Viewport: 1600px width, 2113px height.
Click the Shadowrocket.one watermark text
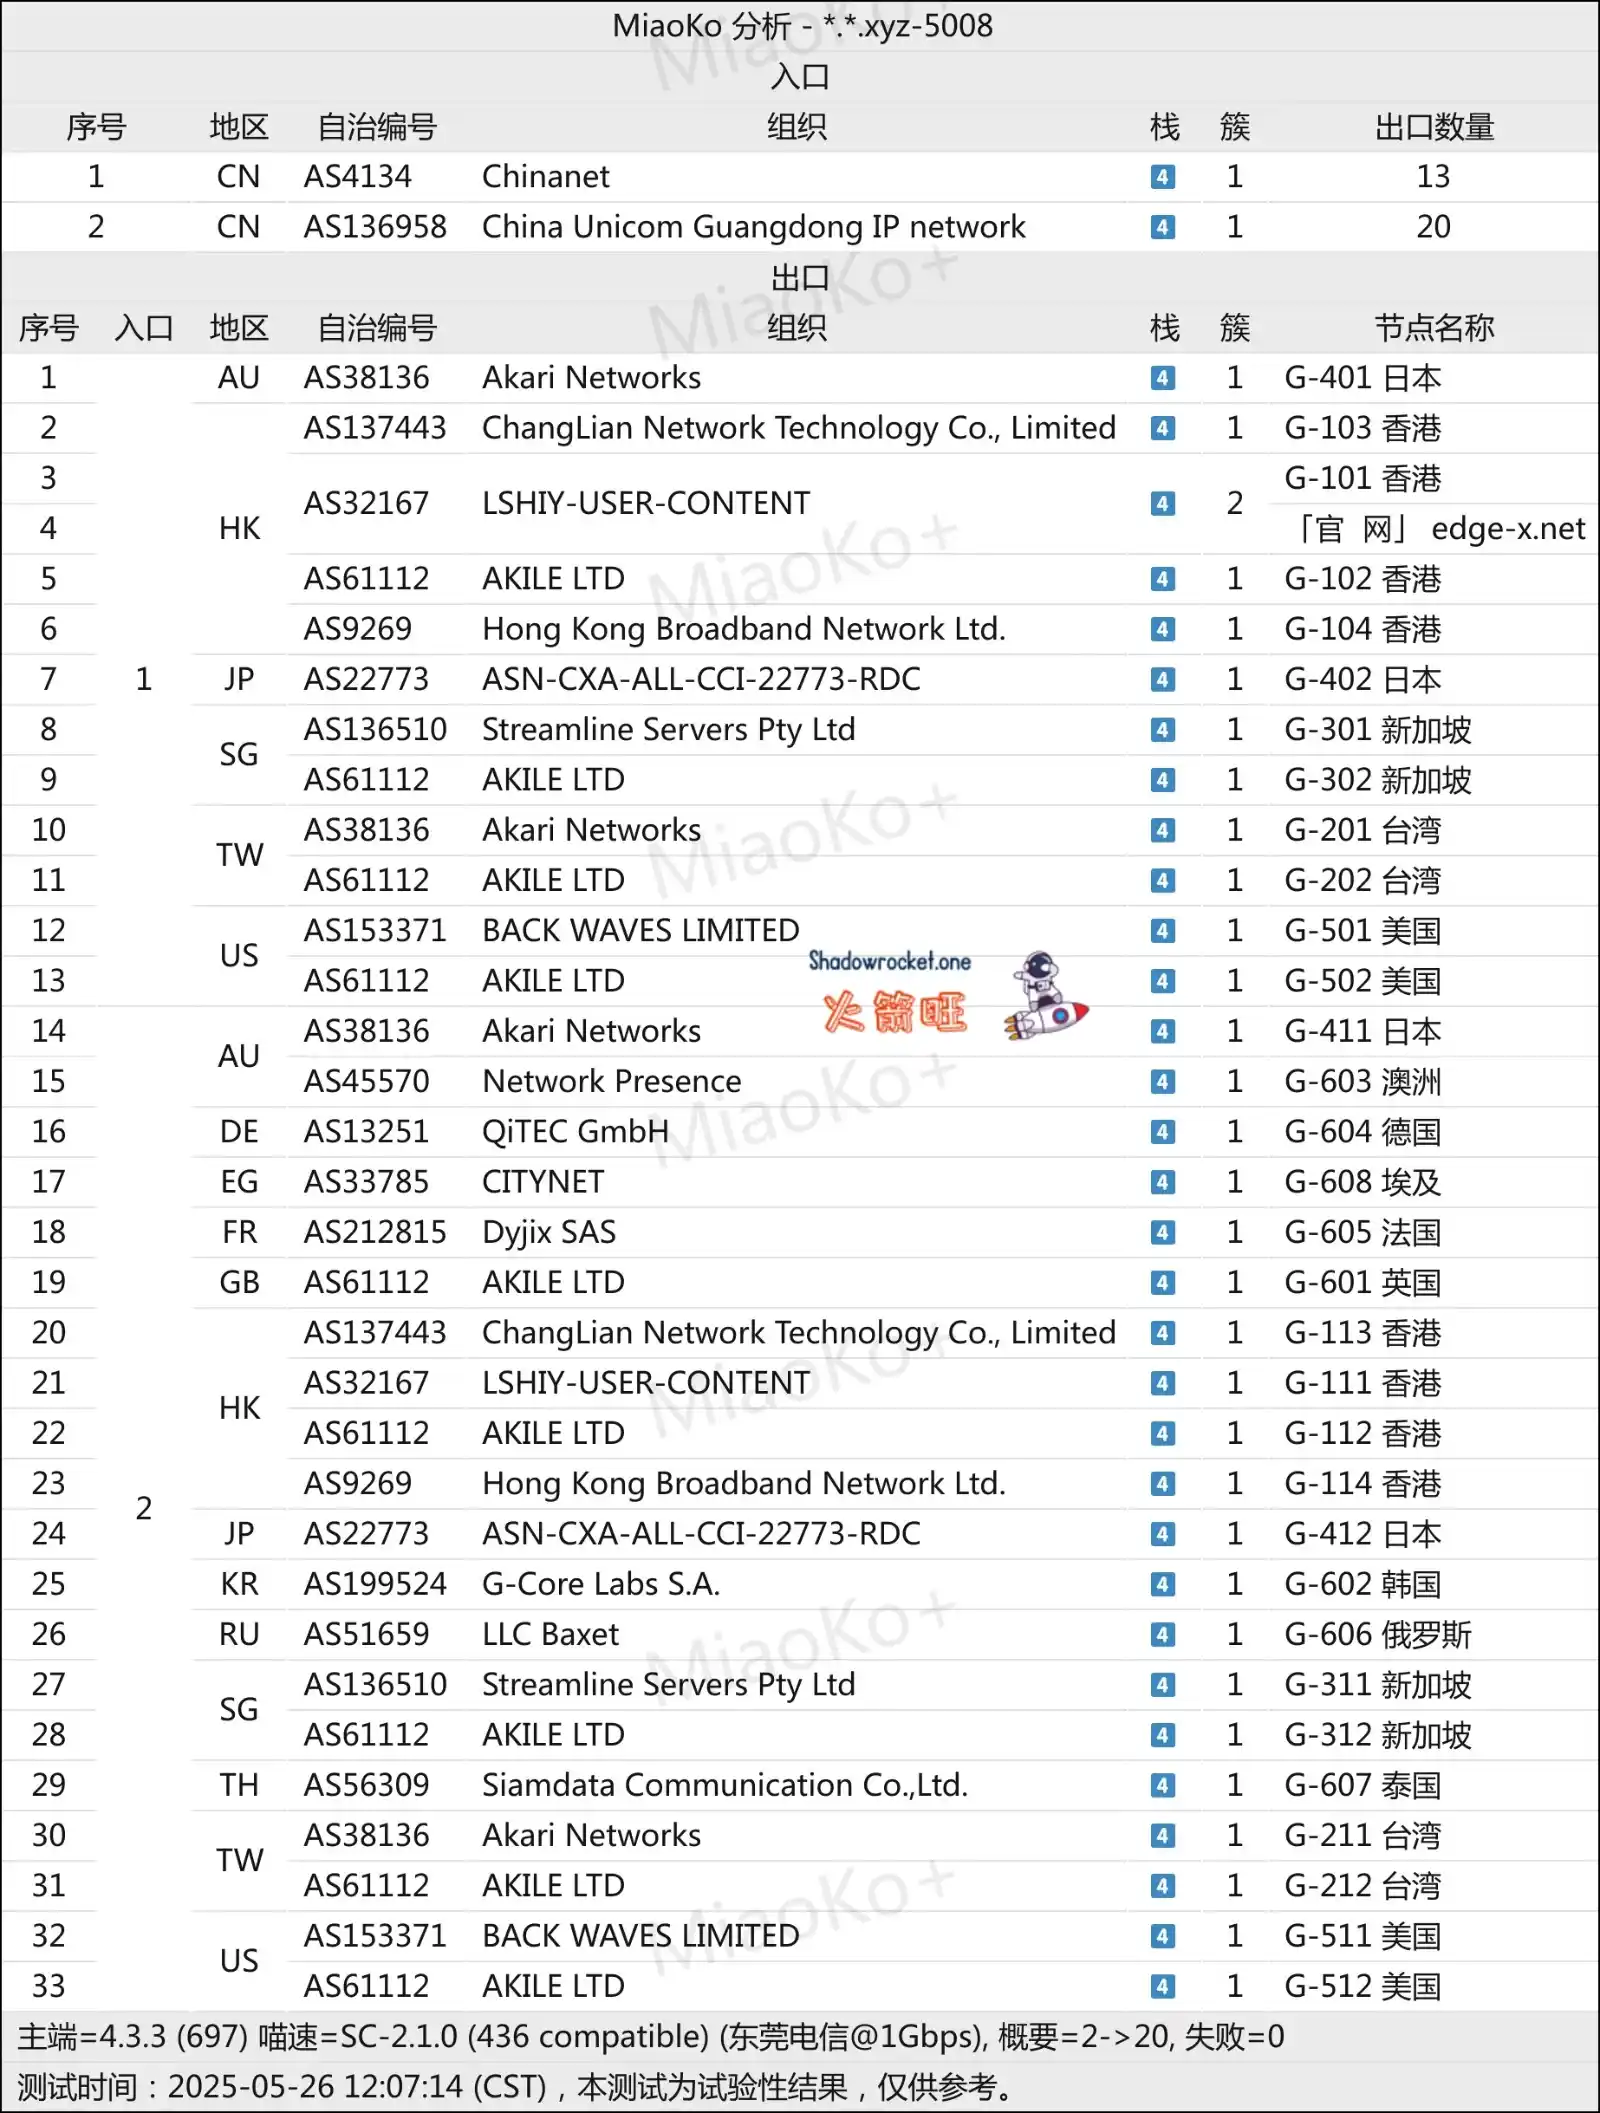pos(889,961)
